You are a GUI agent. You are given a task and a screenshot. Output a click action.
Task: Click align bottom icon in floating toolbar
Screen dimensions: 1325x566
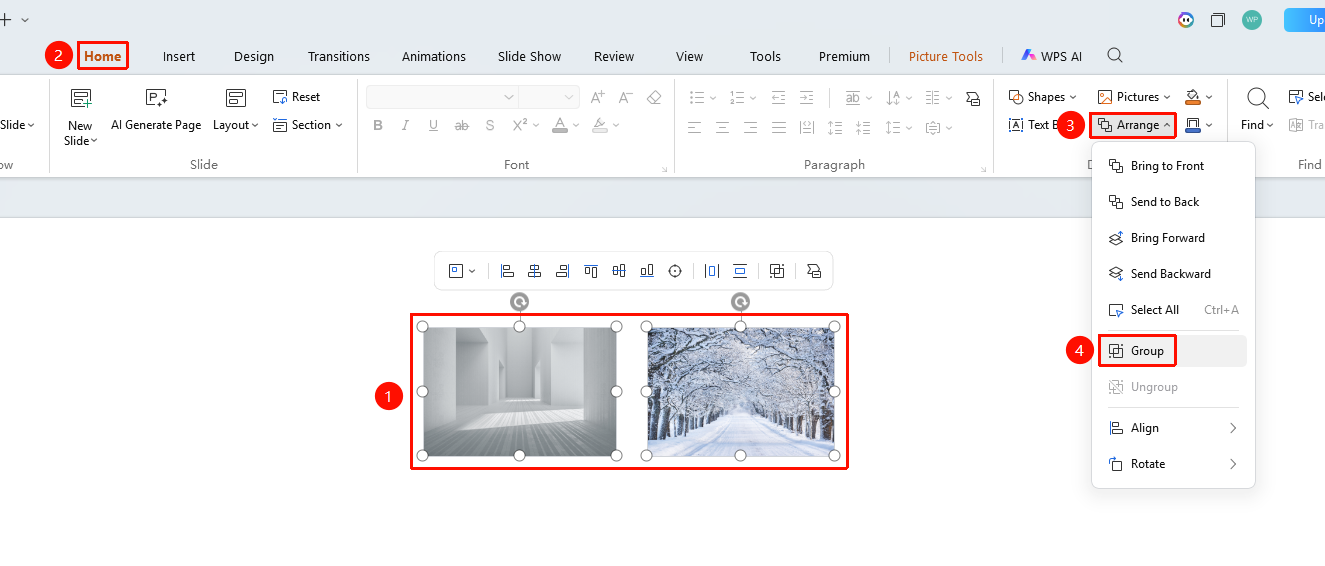pyautogui.click(x=647, y=271)
